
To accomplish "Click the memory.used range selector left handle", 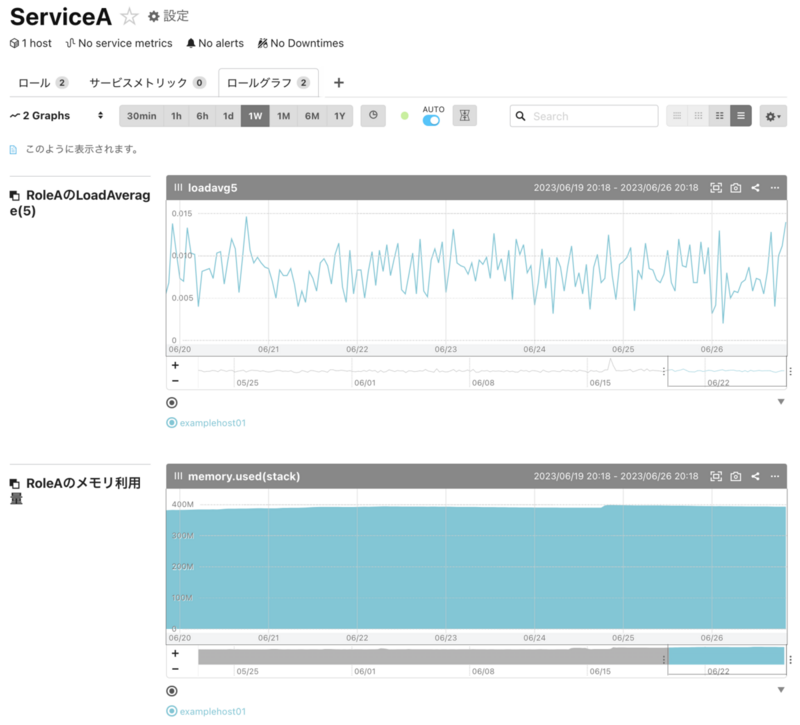I will (664, 659).
